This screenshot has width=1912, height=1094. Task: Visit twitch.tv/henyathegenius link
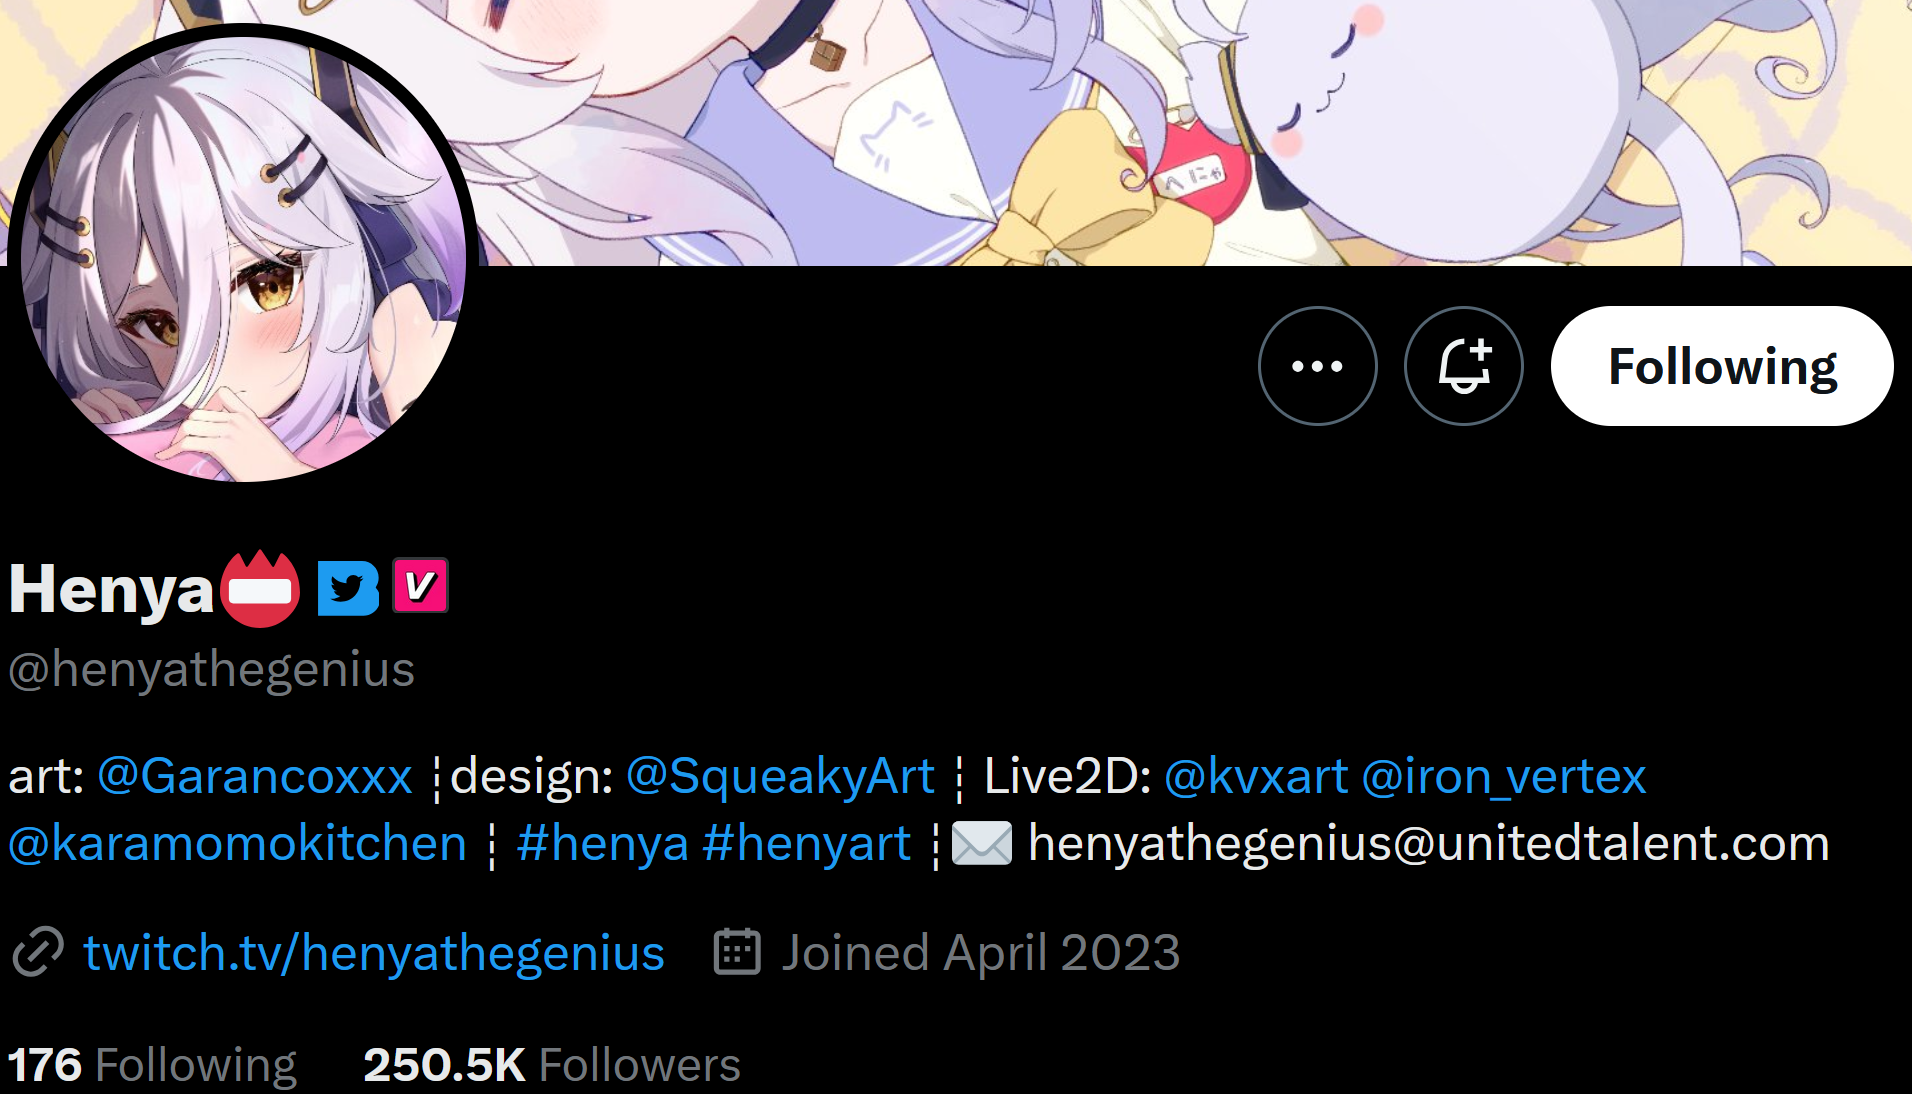pyautogui.click(x=374, y=952)
